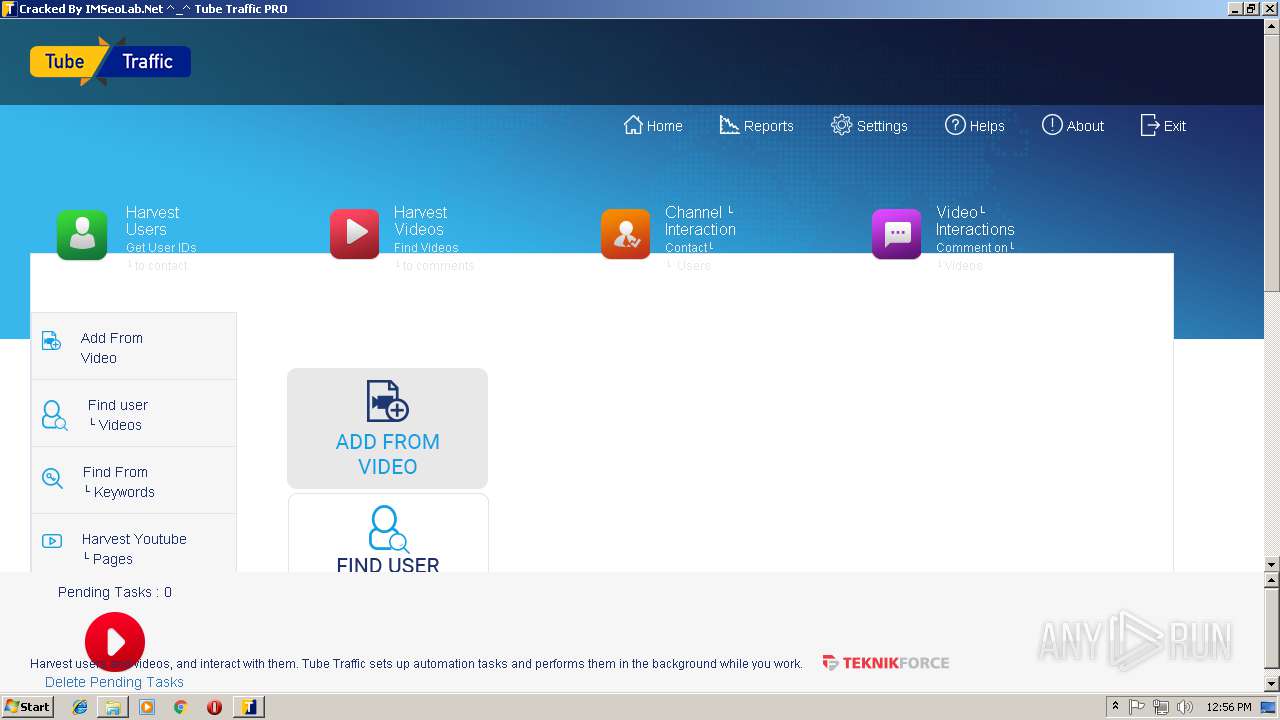This screenshot has height=720, width=1280.
Task: Click the Find user Videos sidebar icon
Action: point(54,415)
